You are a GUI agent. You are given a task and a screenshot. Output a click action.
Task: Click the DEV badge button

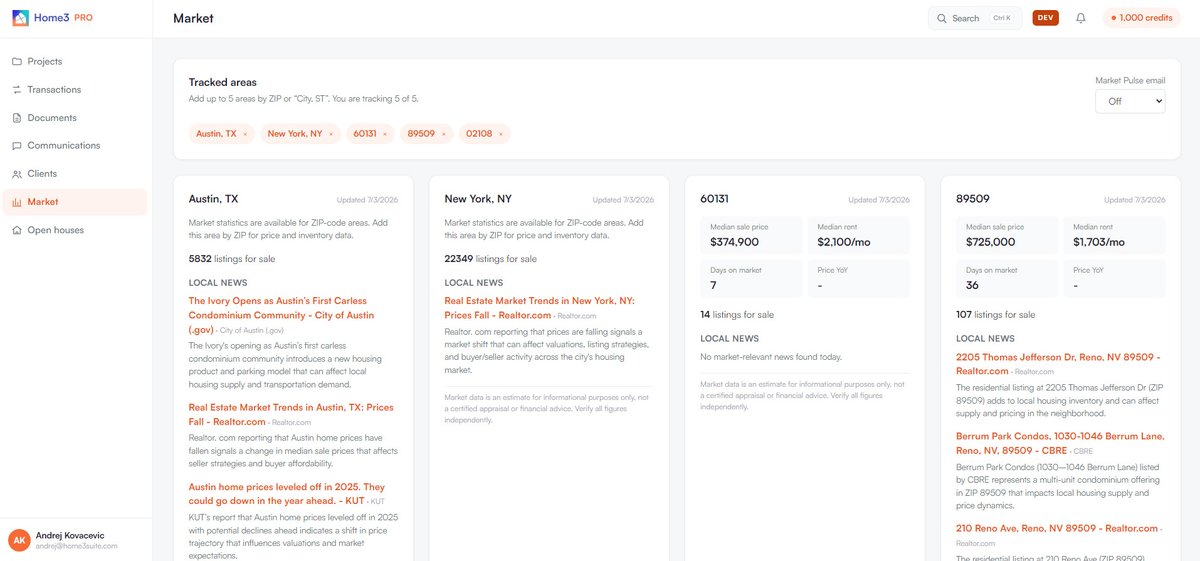(x=1045, y=18)
